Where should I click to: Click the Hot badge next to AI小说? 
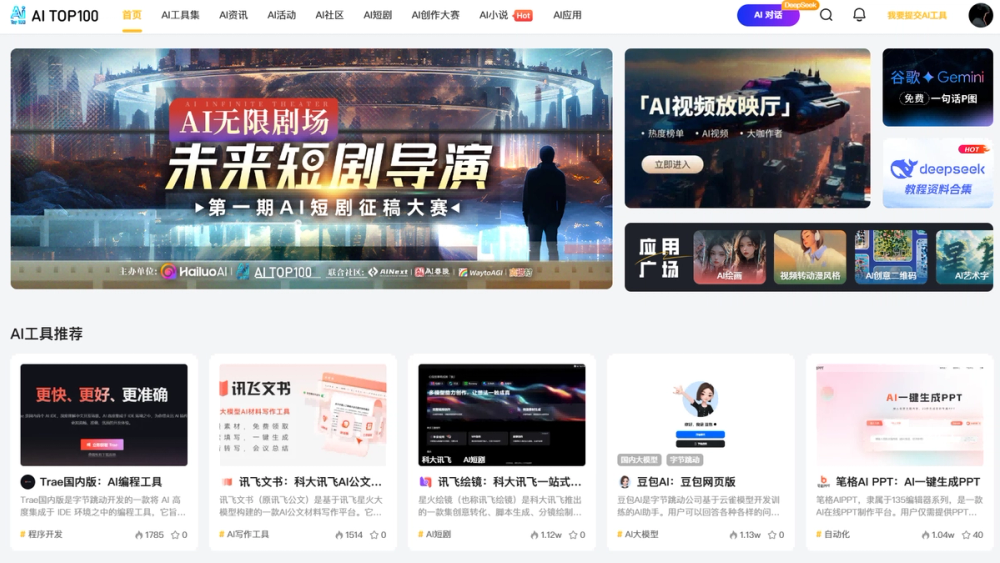tap(523, 15)
